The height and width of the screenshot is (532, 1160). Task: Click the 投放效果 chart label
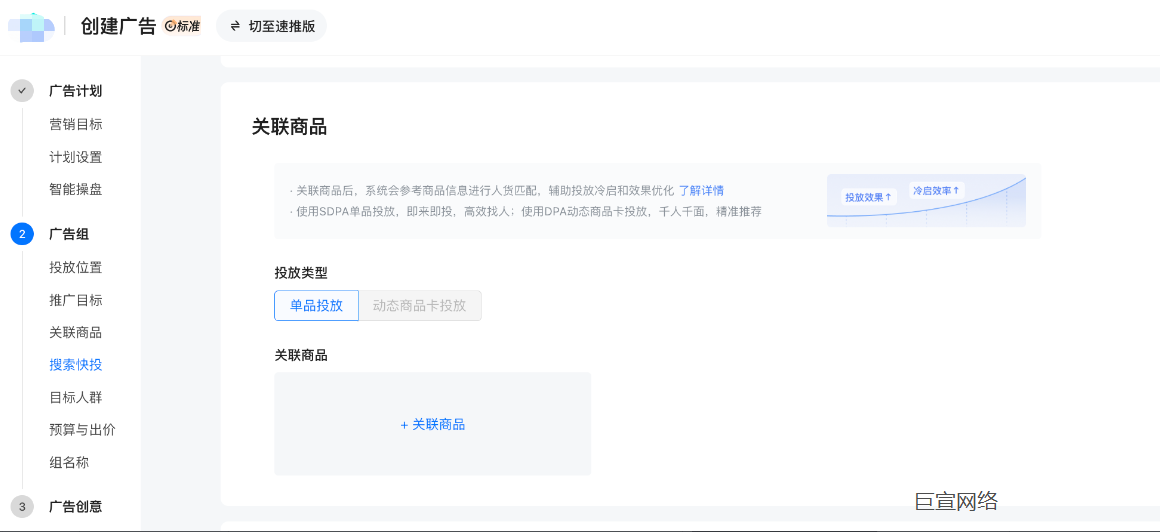pos(869,197)
